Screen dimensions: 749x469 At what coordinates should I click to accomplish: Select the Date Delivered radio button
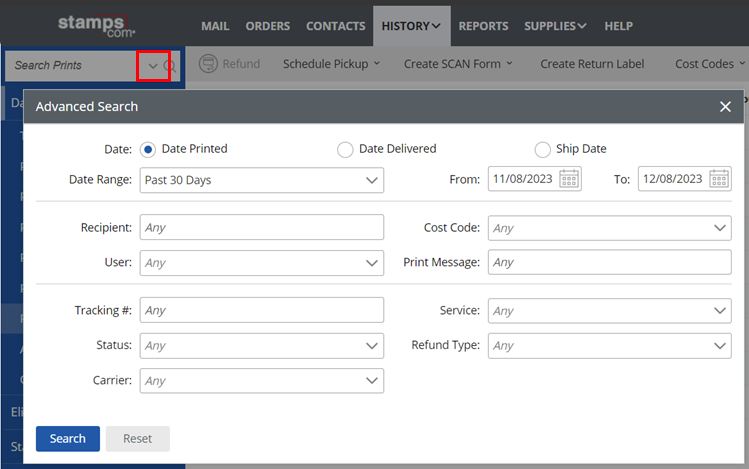(345, 149)
